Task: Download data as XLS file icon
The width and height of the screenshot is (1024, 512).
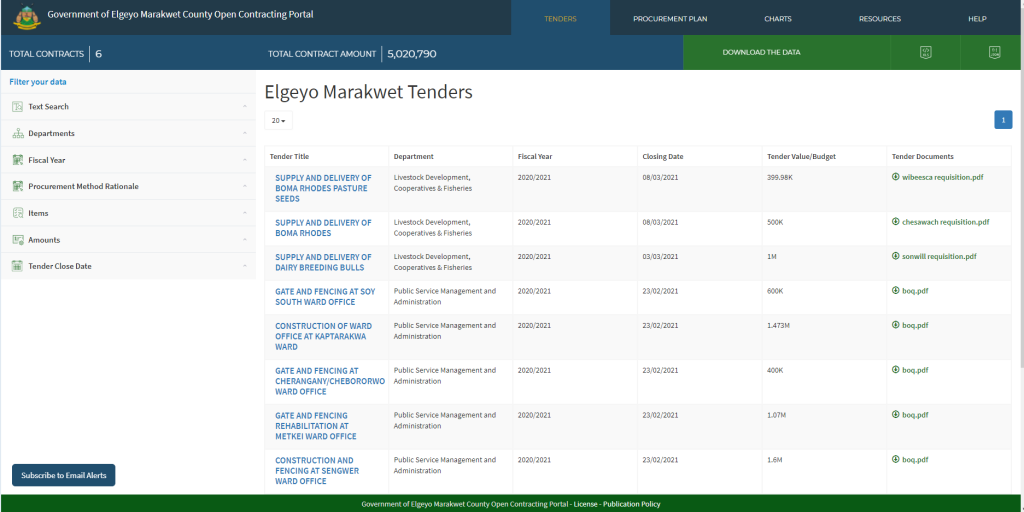Action: point(925,52)
